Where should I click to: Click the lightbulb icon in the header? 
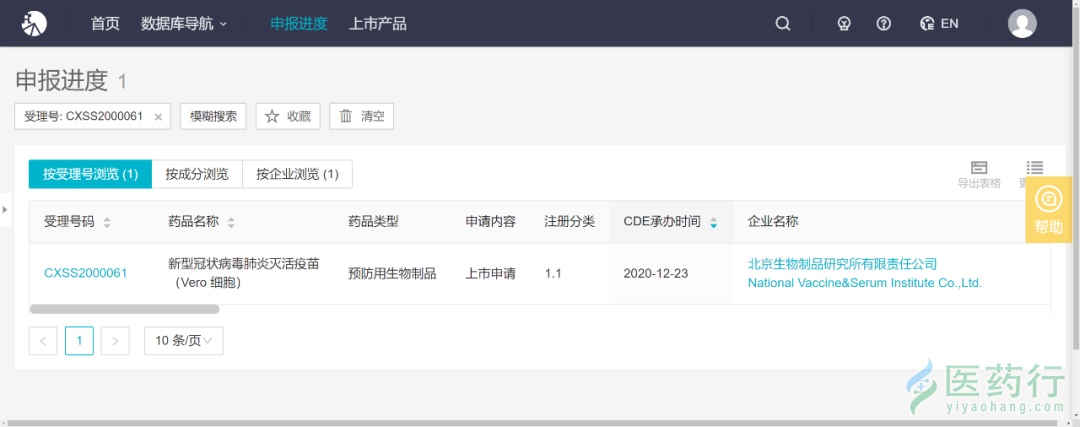pyautogui.click(x=843, y=24)
